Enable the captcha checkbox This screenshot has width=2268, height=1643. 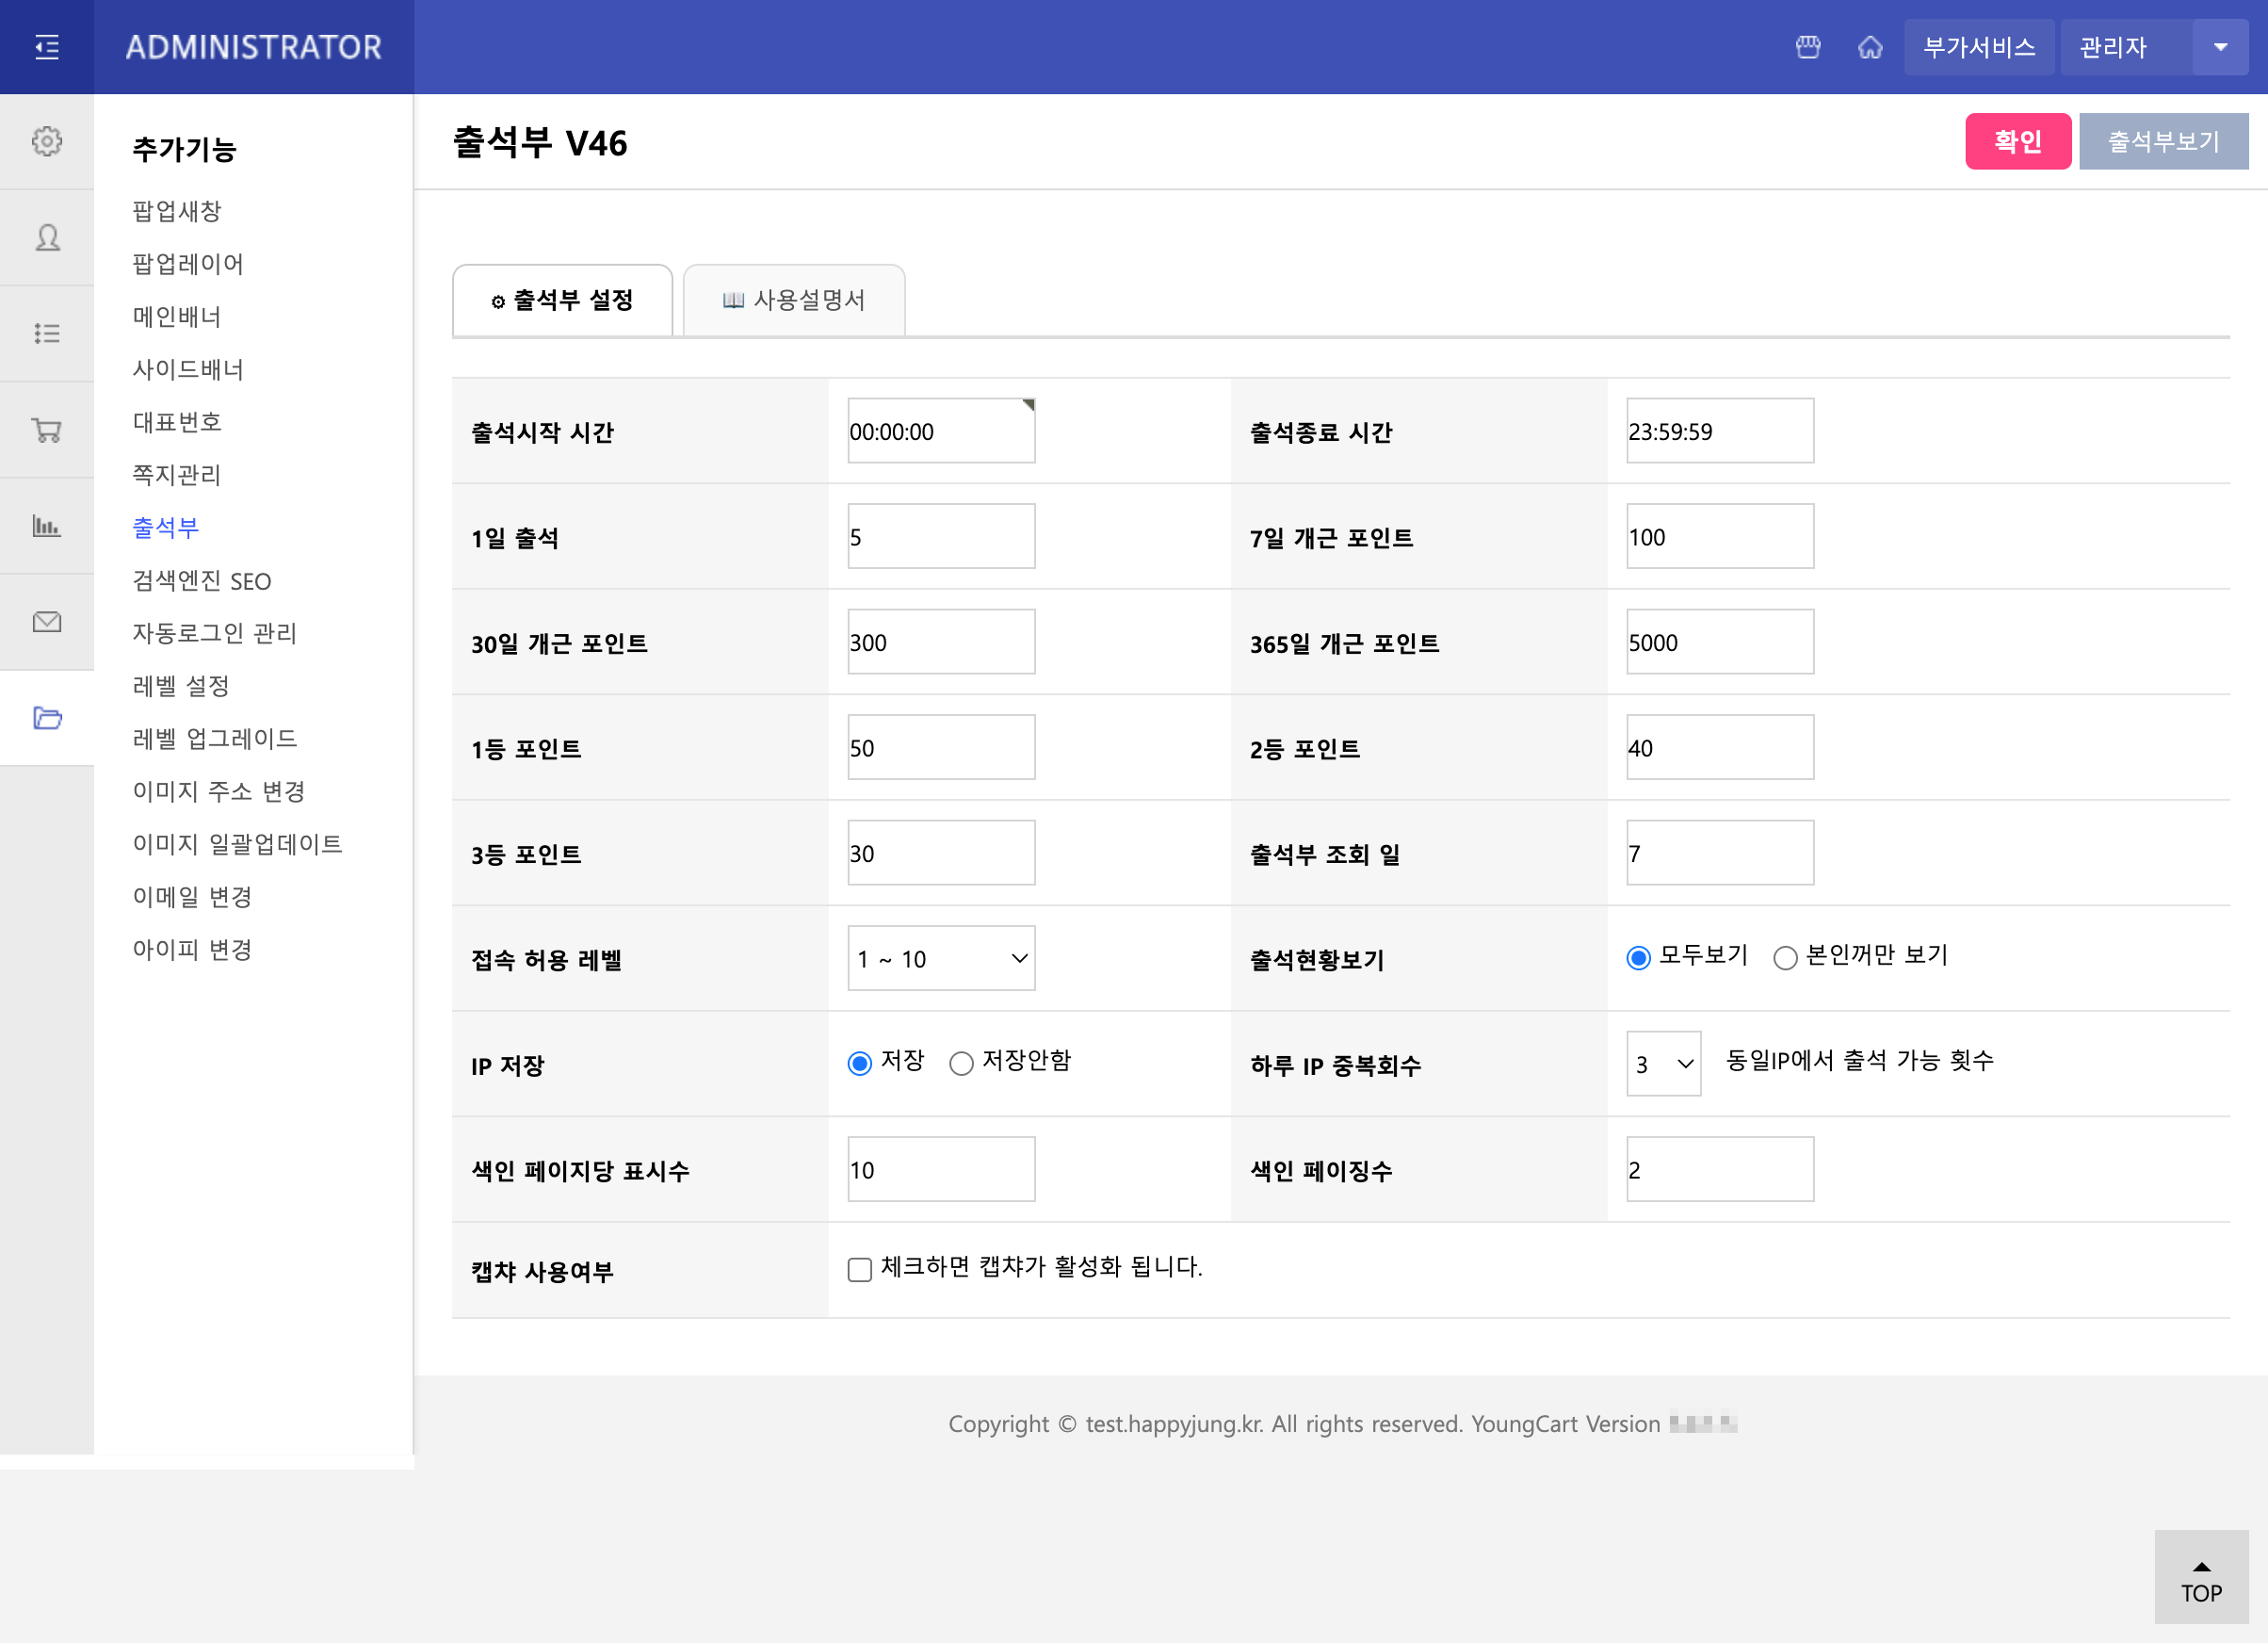tap(860, 1269)
